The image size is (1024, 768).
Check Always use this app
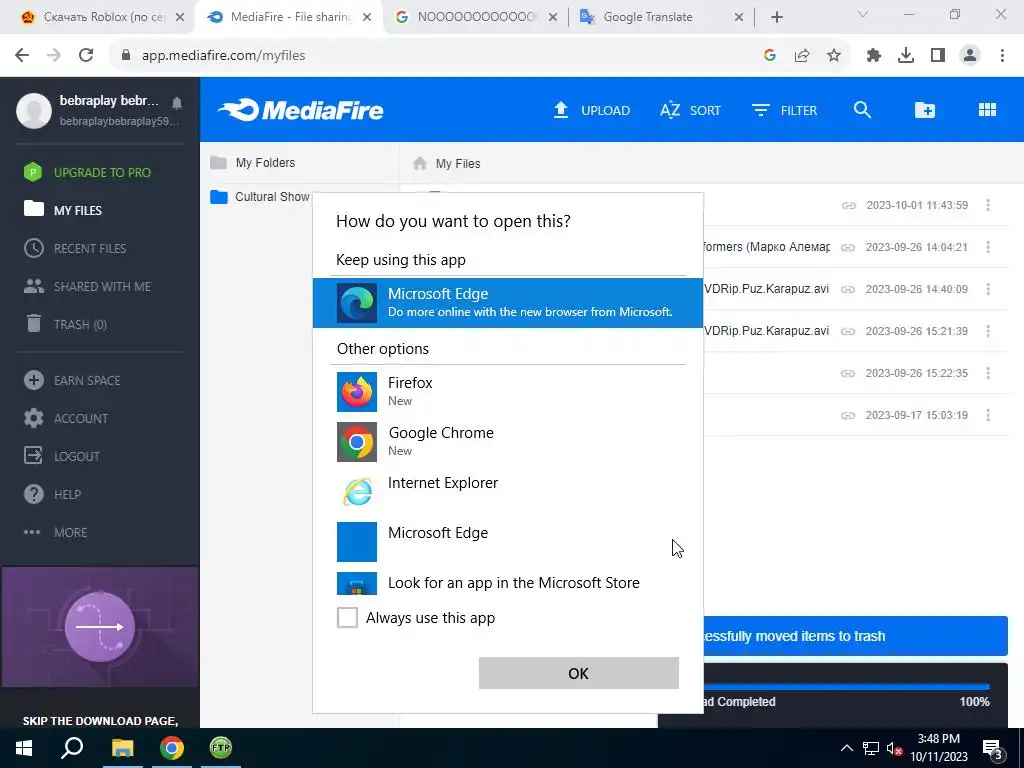[x=347, y=617]
